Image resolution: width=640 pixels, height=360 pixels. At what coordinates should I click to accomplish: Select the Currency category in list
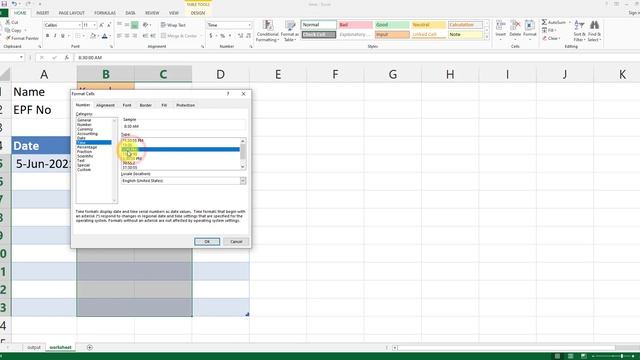(85, 129)
